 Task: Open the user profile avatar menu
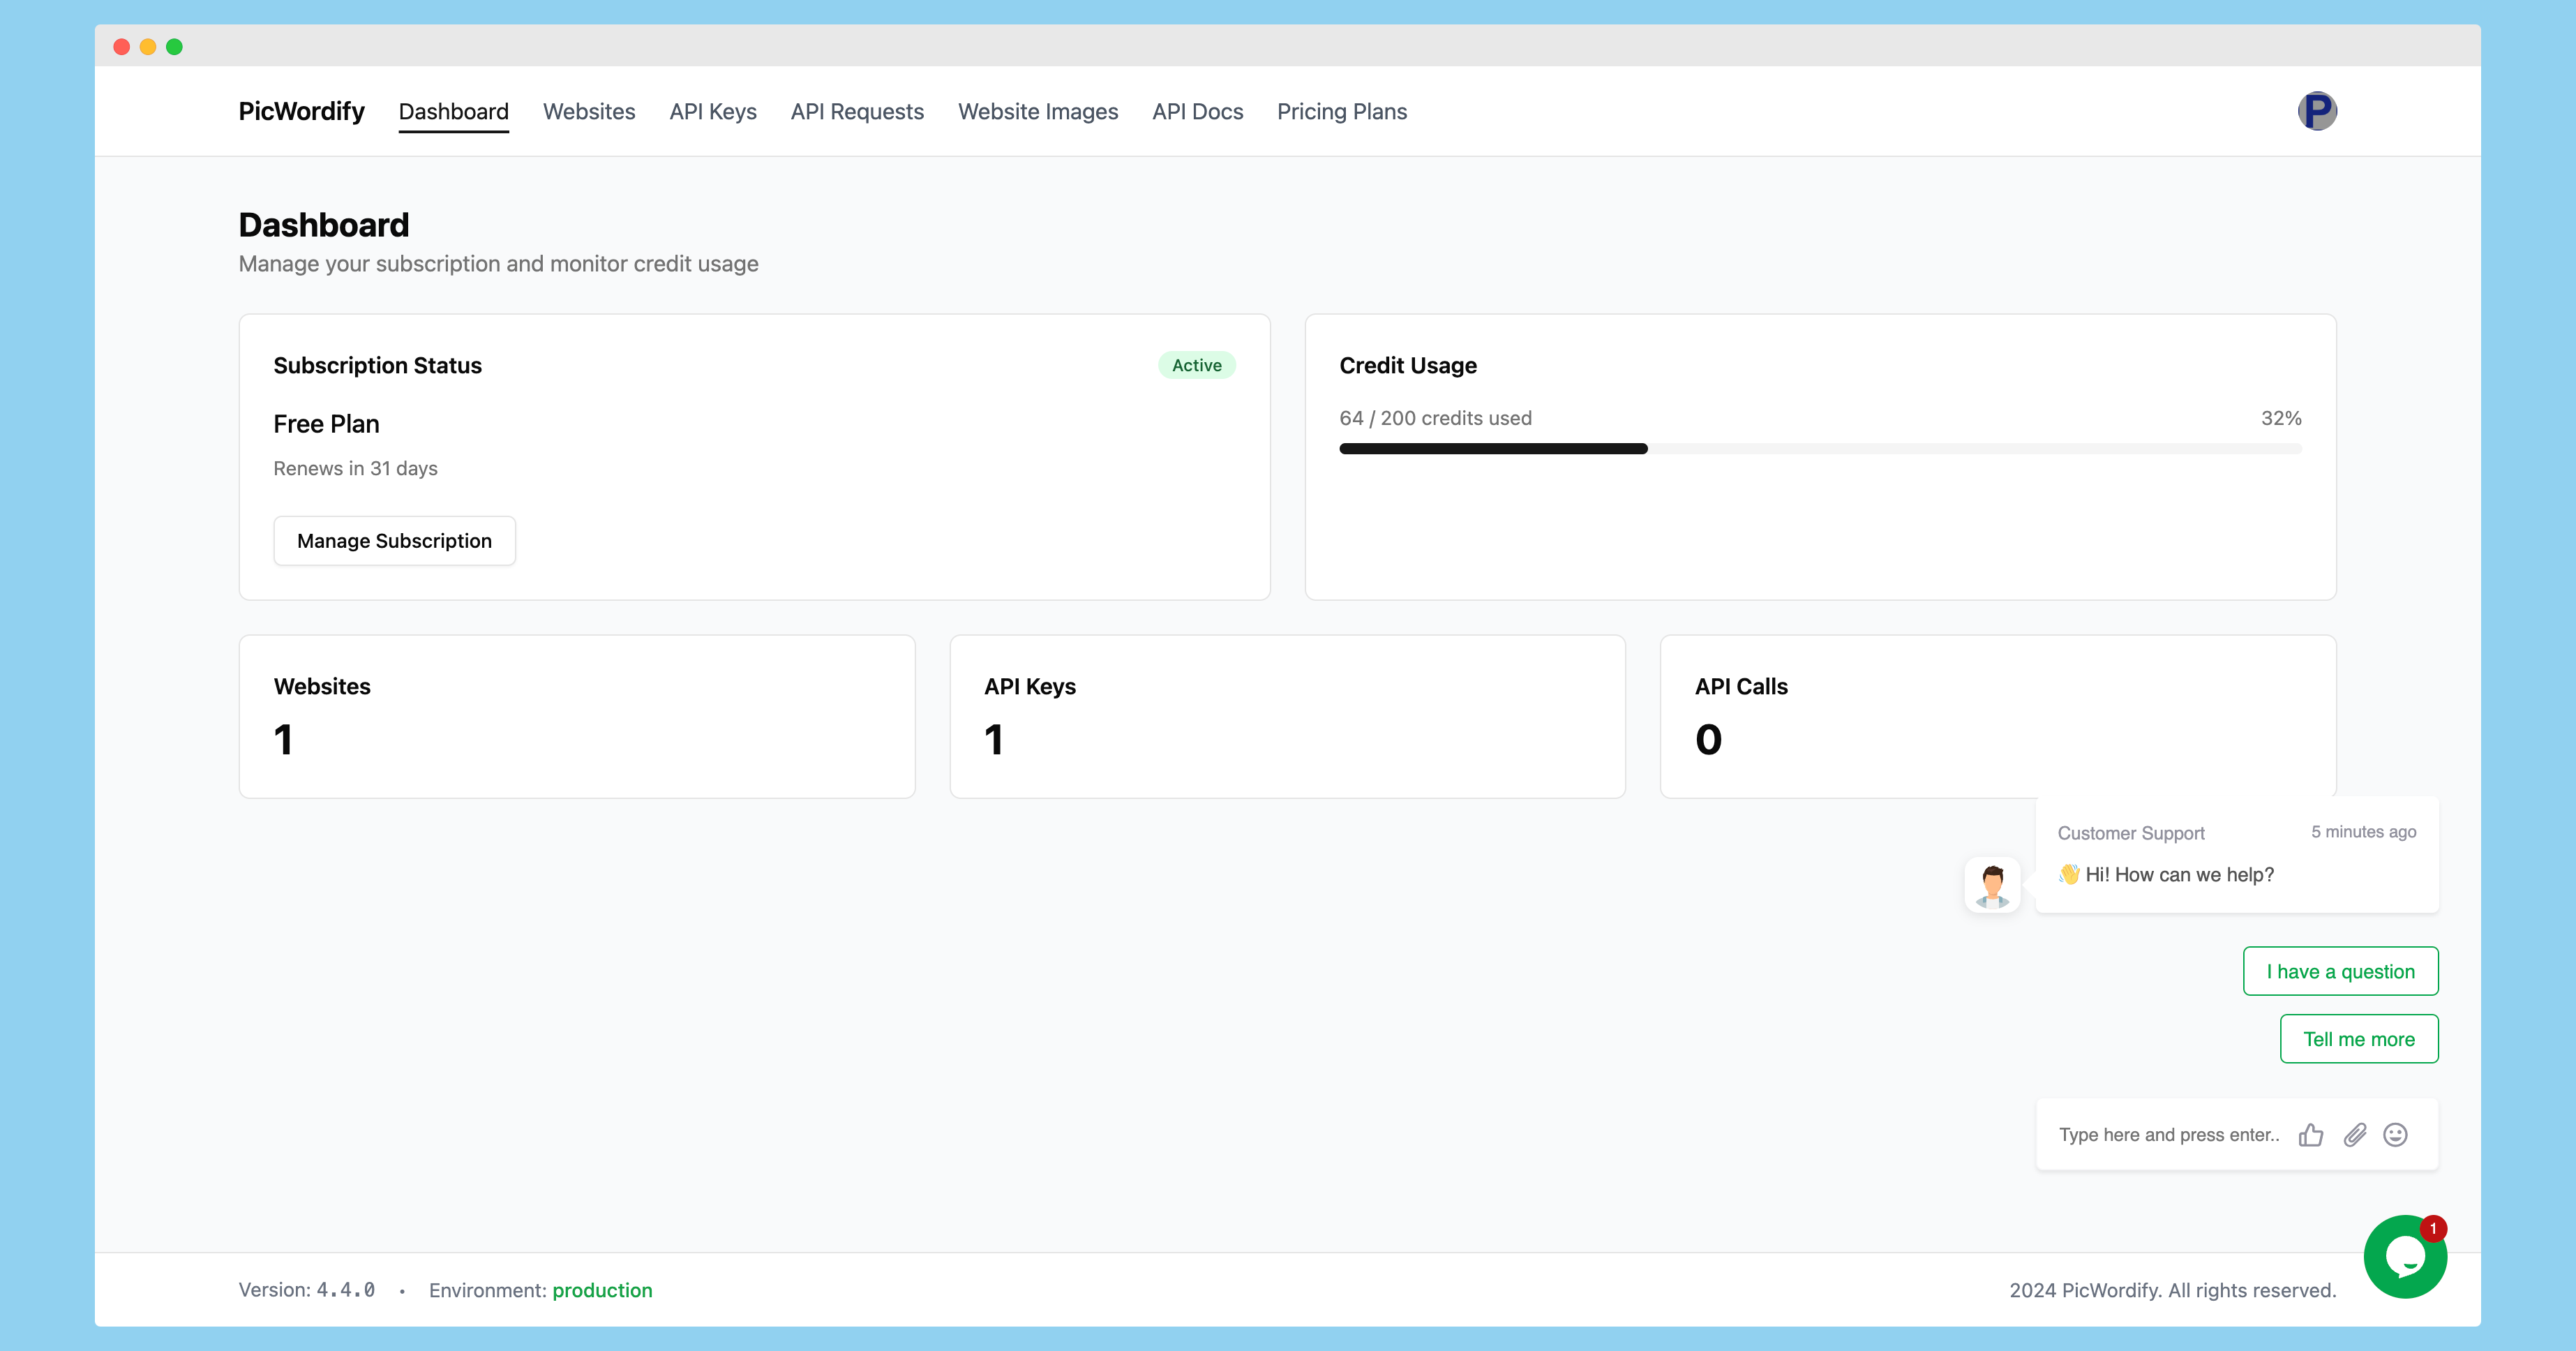[2316, 111]
